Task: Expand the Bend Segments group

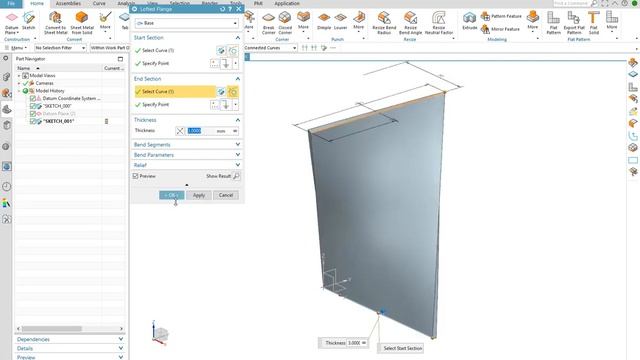Action: [x=238, y=144]
